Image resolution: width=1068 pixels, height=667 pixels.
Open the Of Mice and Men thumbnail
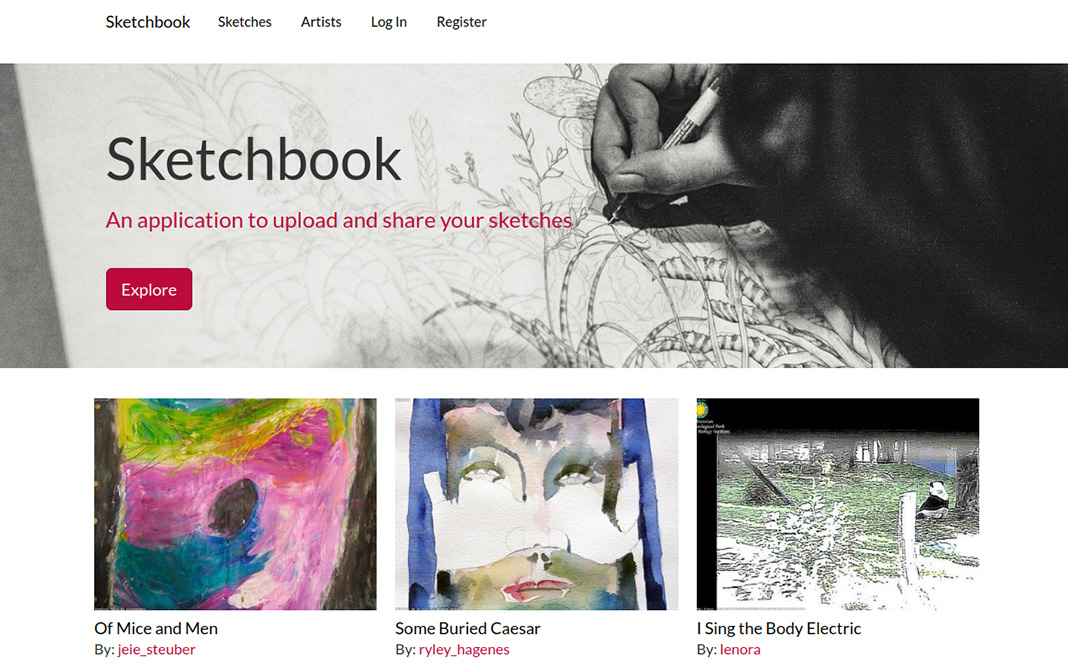(235, 504)
